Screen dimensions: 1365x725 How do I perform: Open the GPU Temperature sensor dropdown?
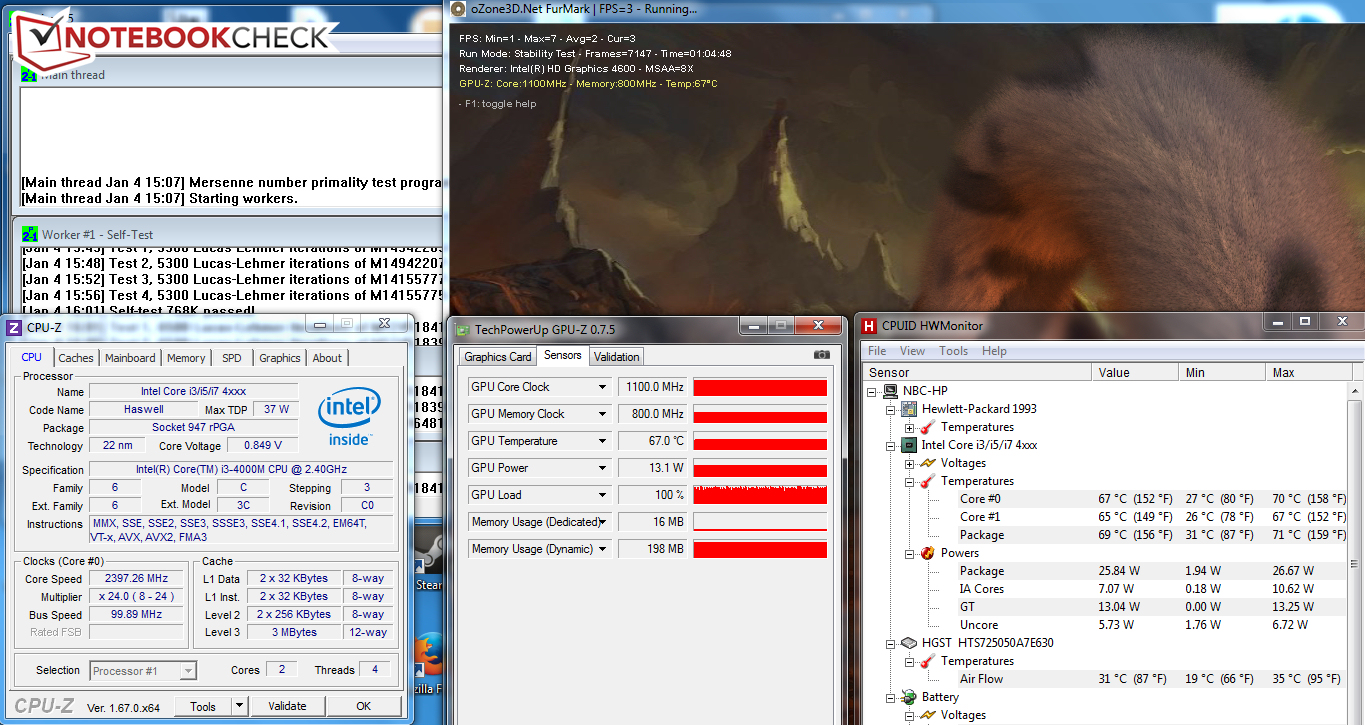[x=602, y=441]
